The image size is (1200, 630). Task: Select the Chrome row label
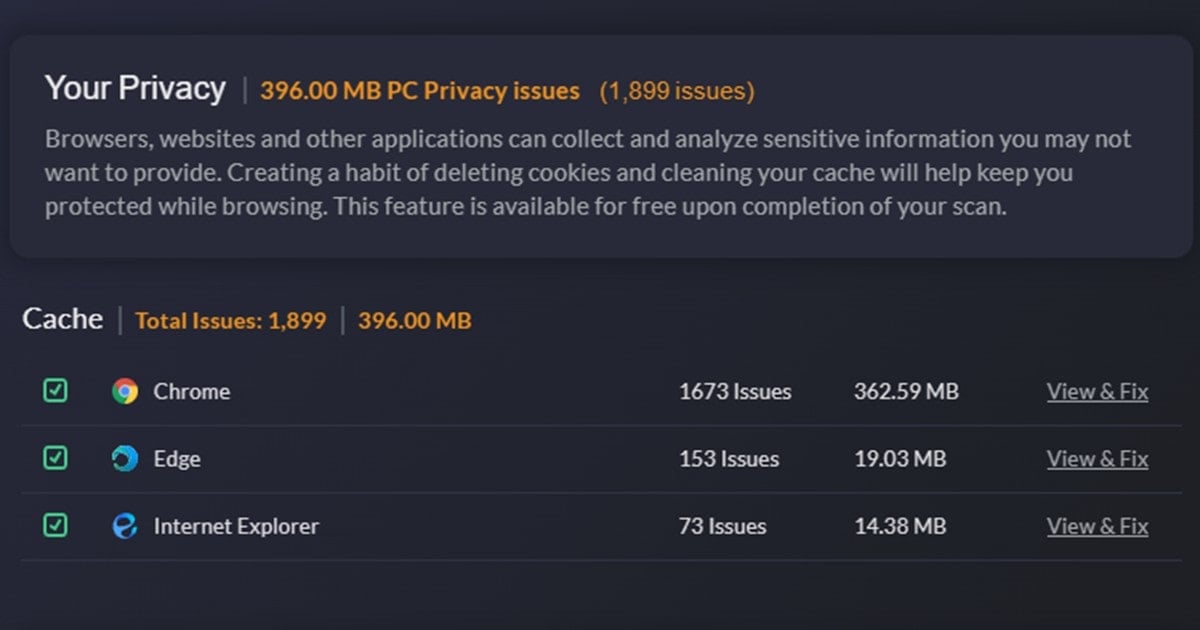tap(191, 392)
